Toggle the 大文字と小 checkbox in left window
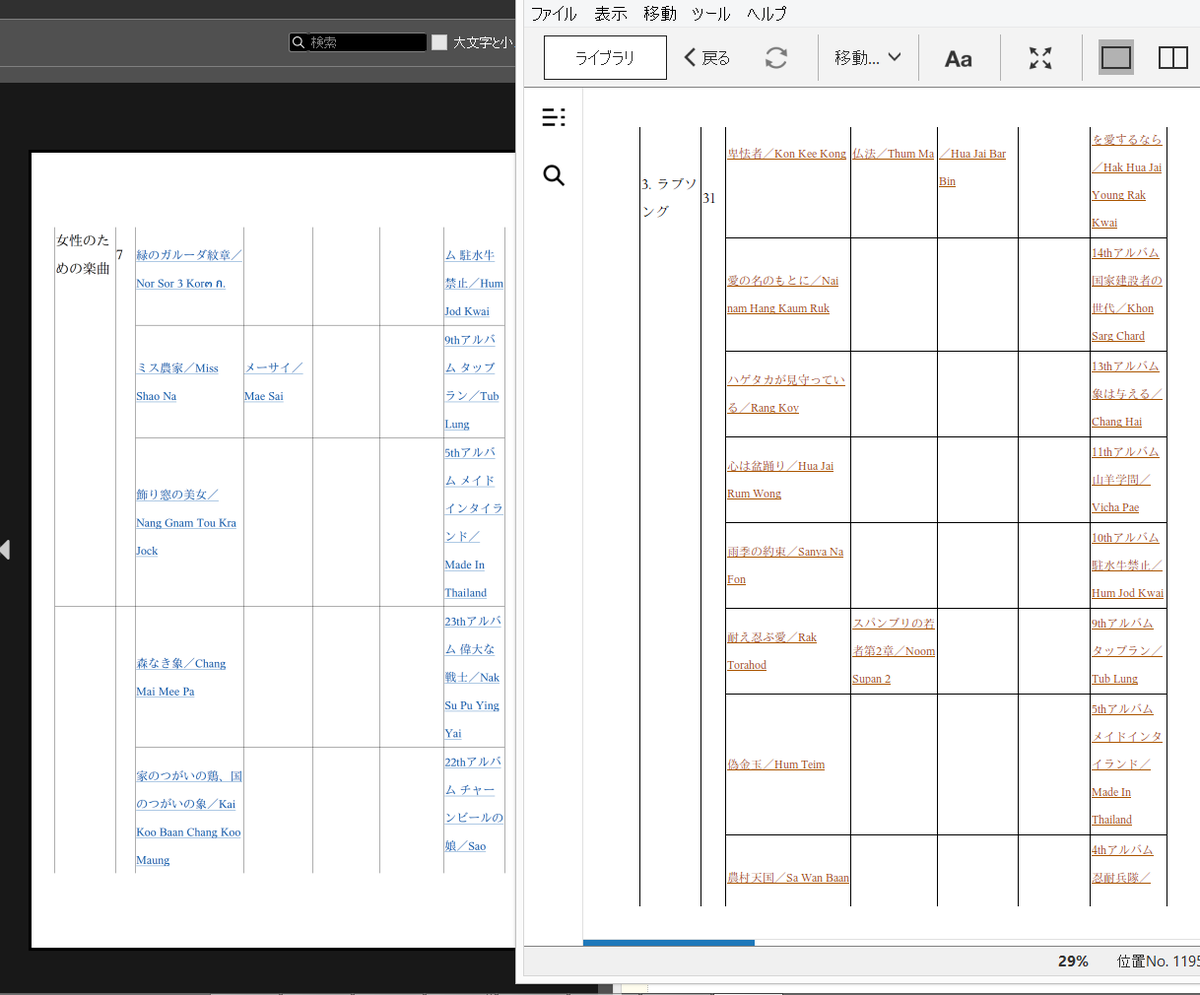 (439, 42)
